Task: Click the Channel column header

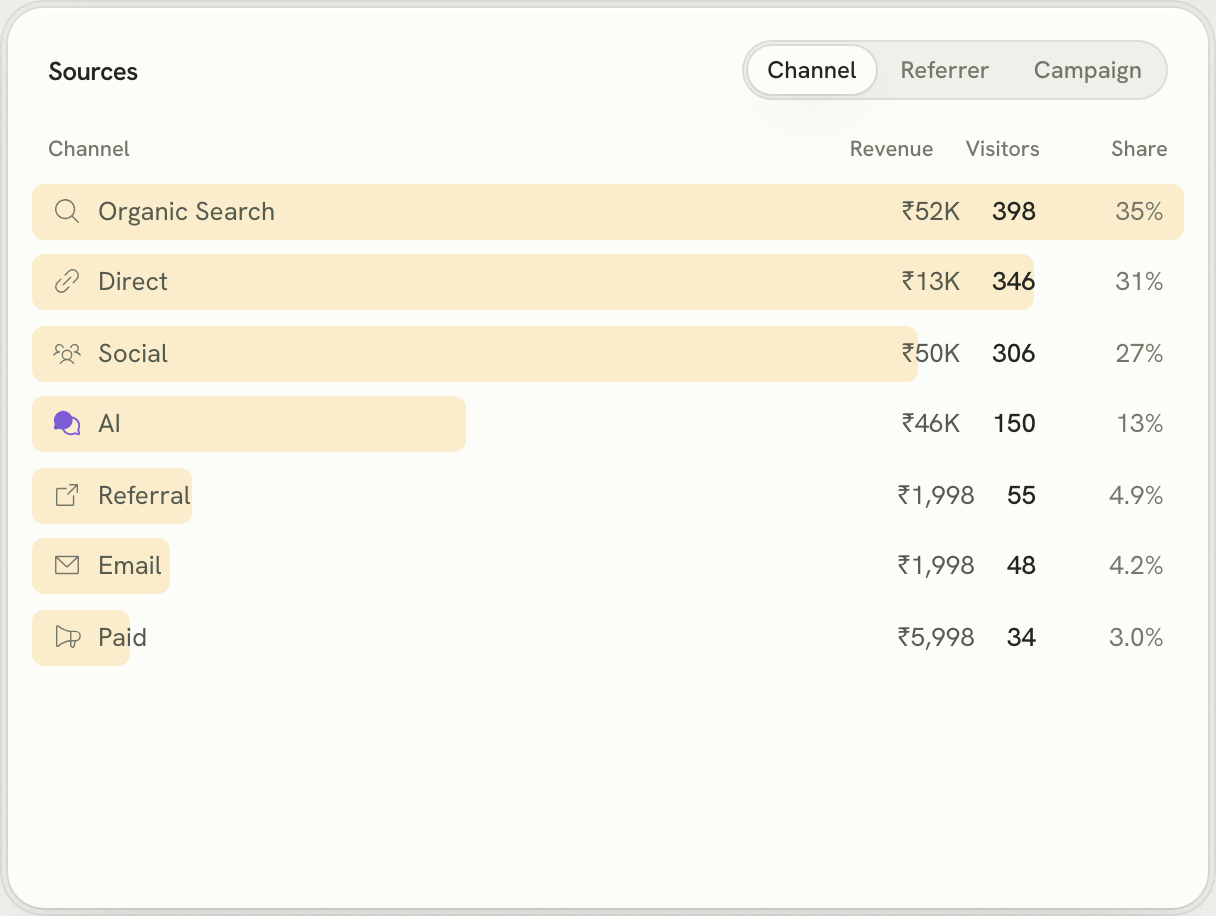Action: [x=89, y=149]
